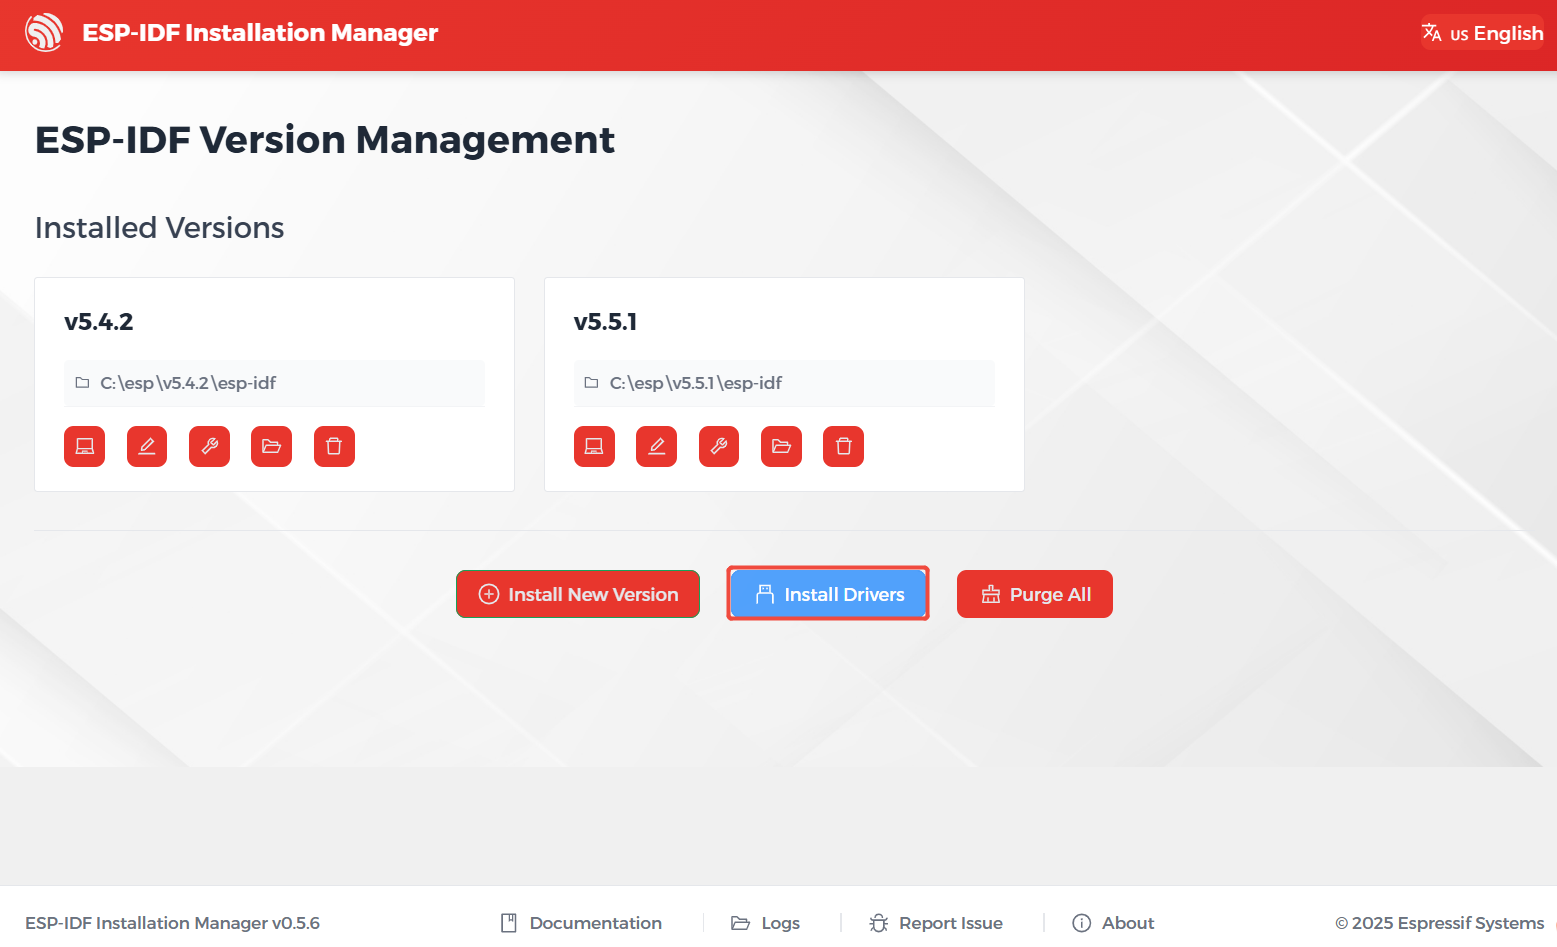Open terminal for v5.5.1 using laptop icon
Screen dimensions: 1557x947
tap(594, 446)
